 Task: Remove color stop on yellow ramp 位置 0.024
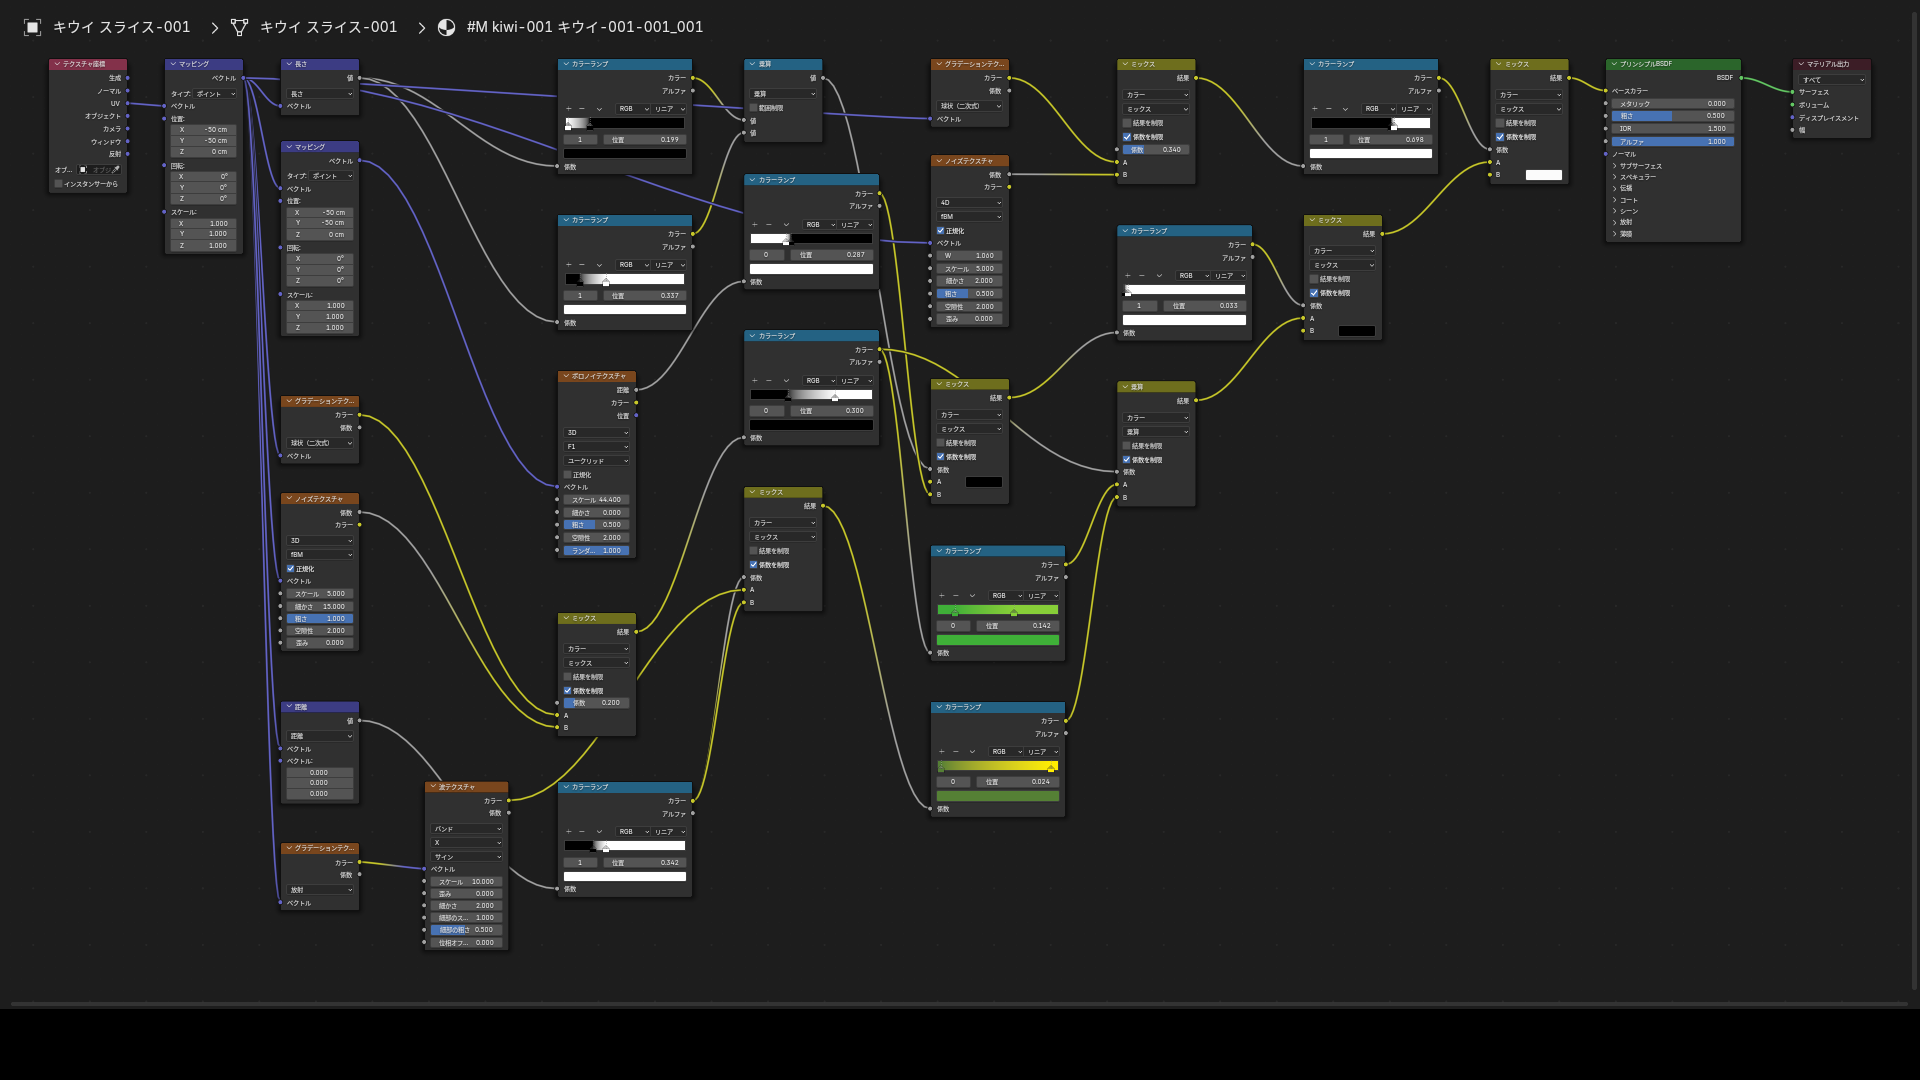[956, 752]
